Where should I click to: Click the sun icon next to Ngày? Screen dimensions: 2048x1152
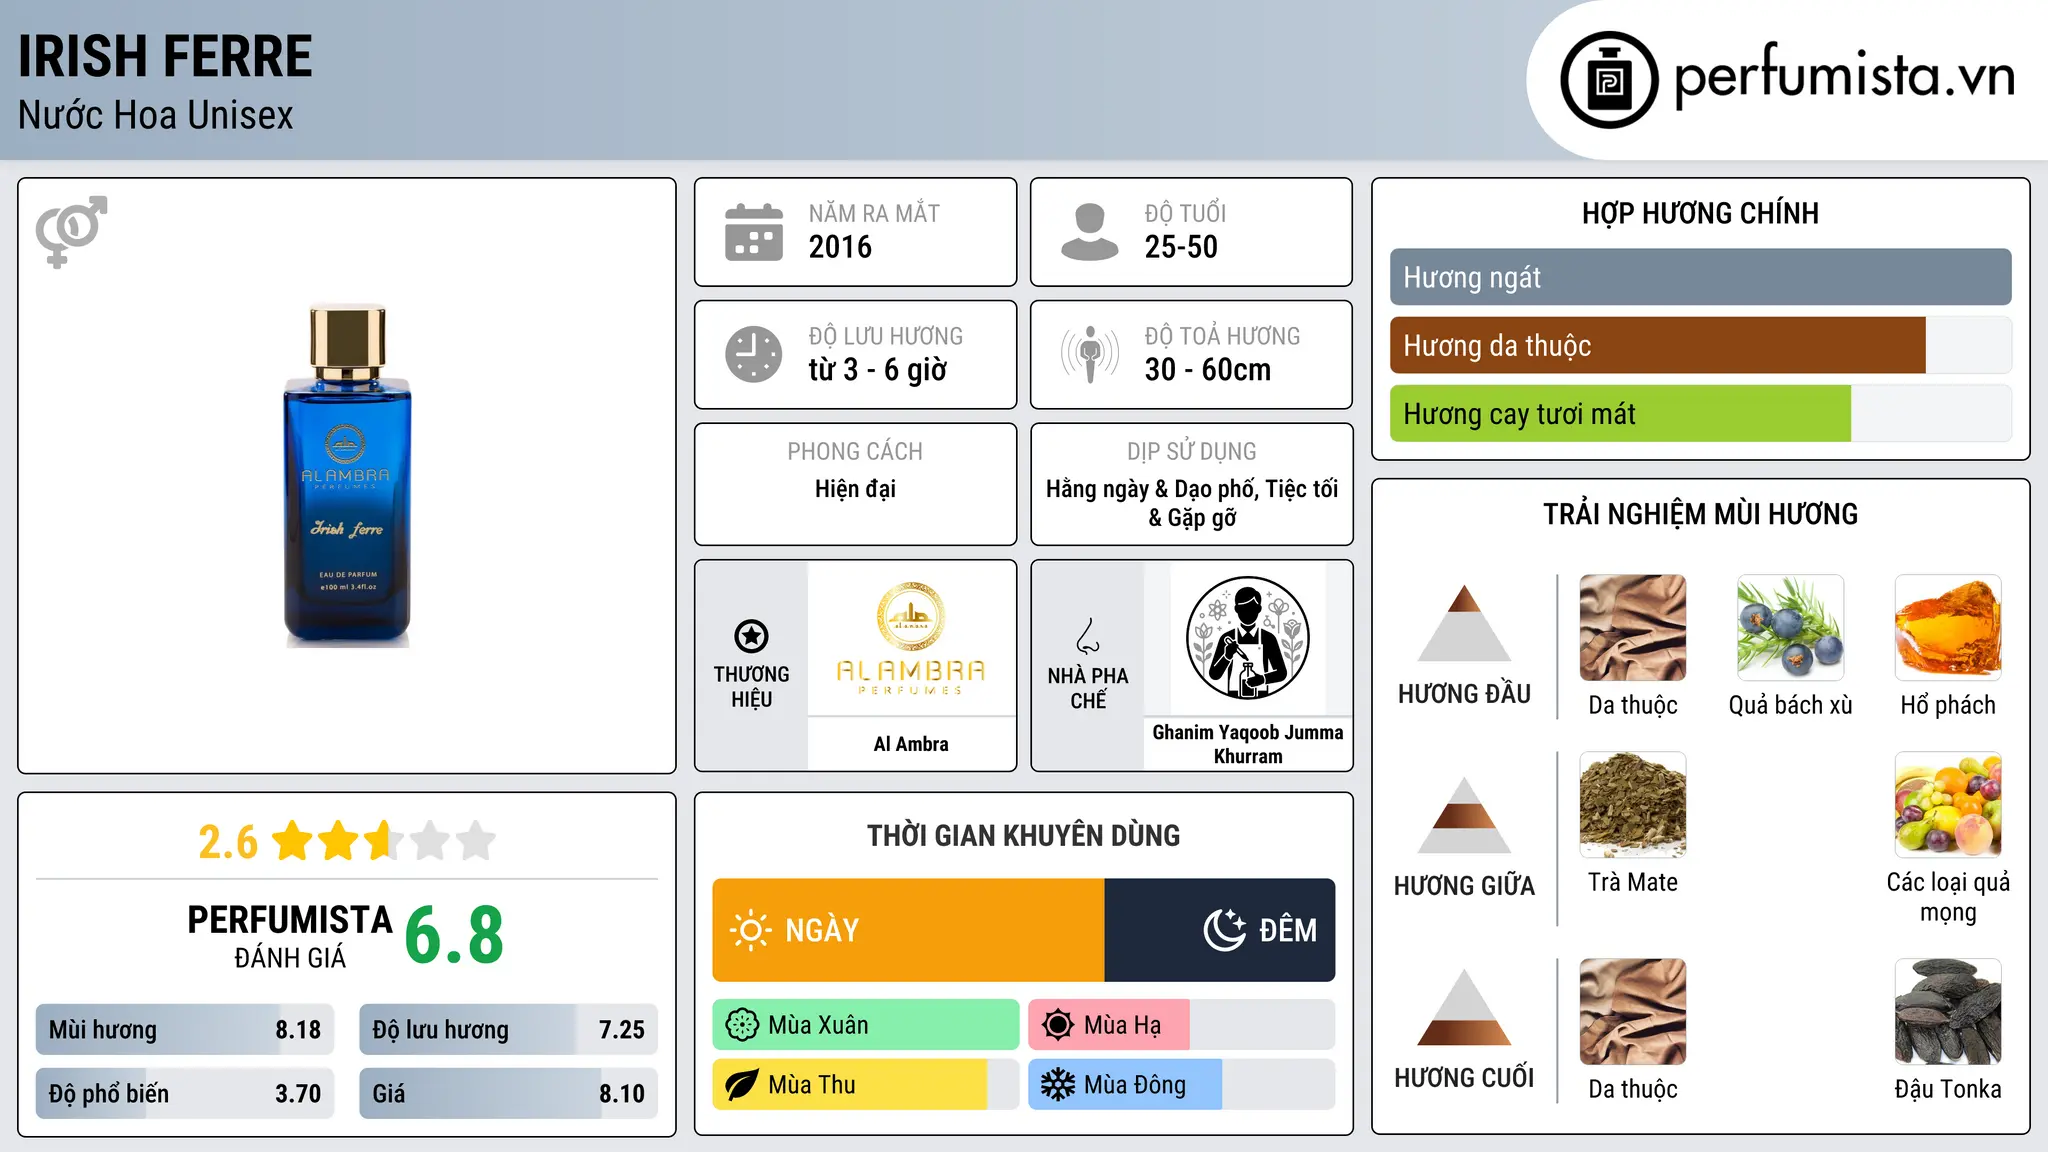tap(751, 930)
